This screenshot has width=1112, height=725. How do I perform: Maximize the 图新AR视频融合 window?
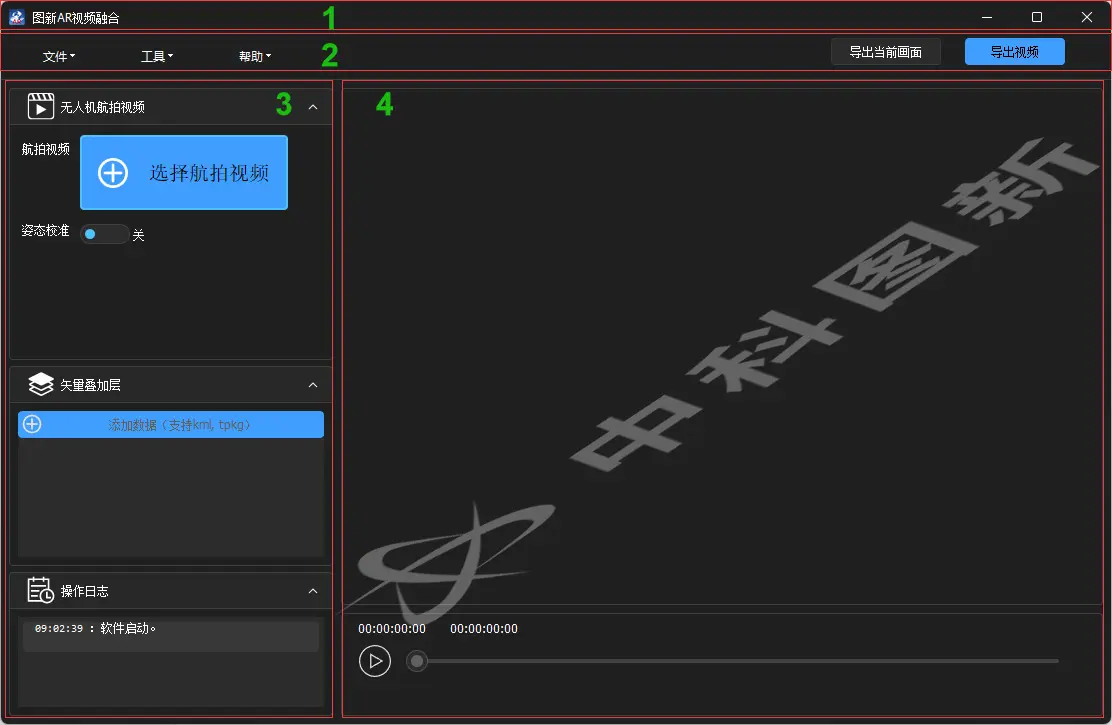click(1037, 17)
